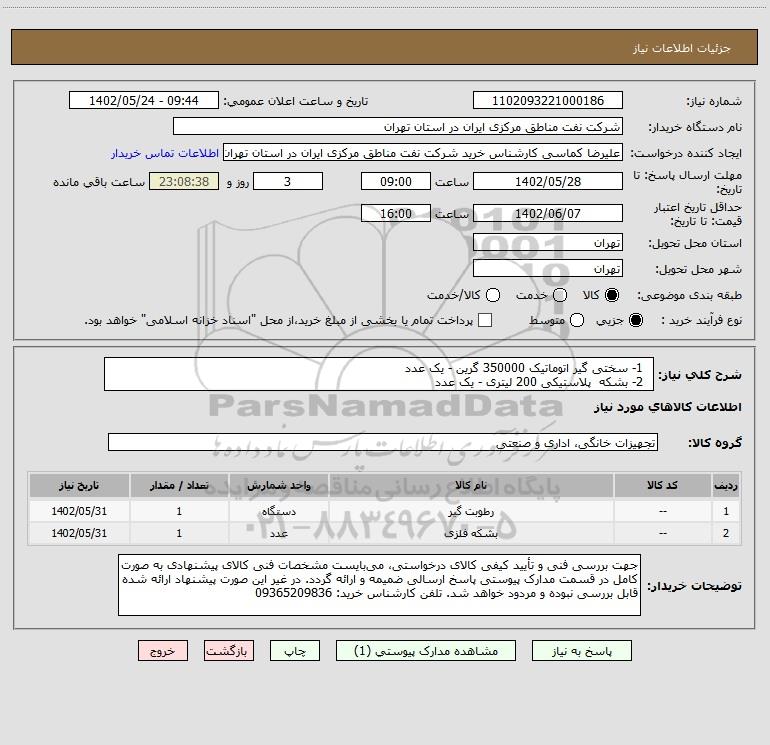Viewport: 770px width, 745px height.
Task: Select the خدمت radio button
Action: pyautogui.click(x=560, y=295)
